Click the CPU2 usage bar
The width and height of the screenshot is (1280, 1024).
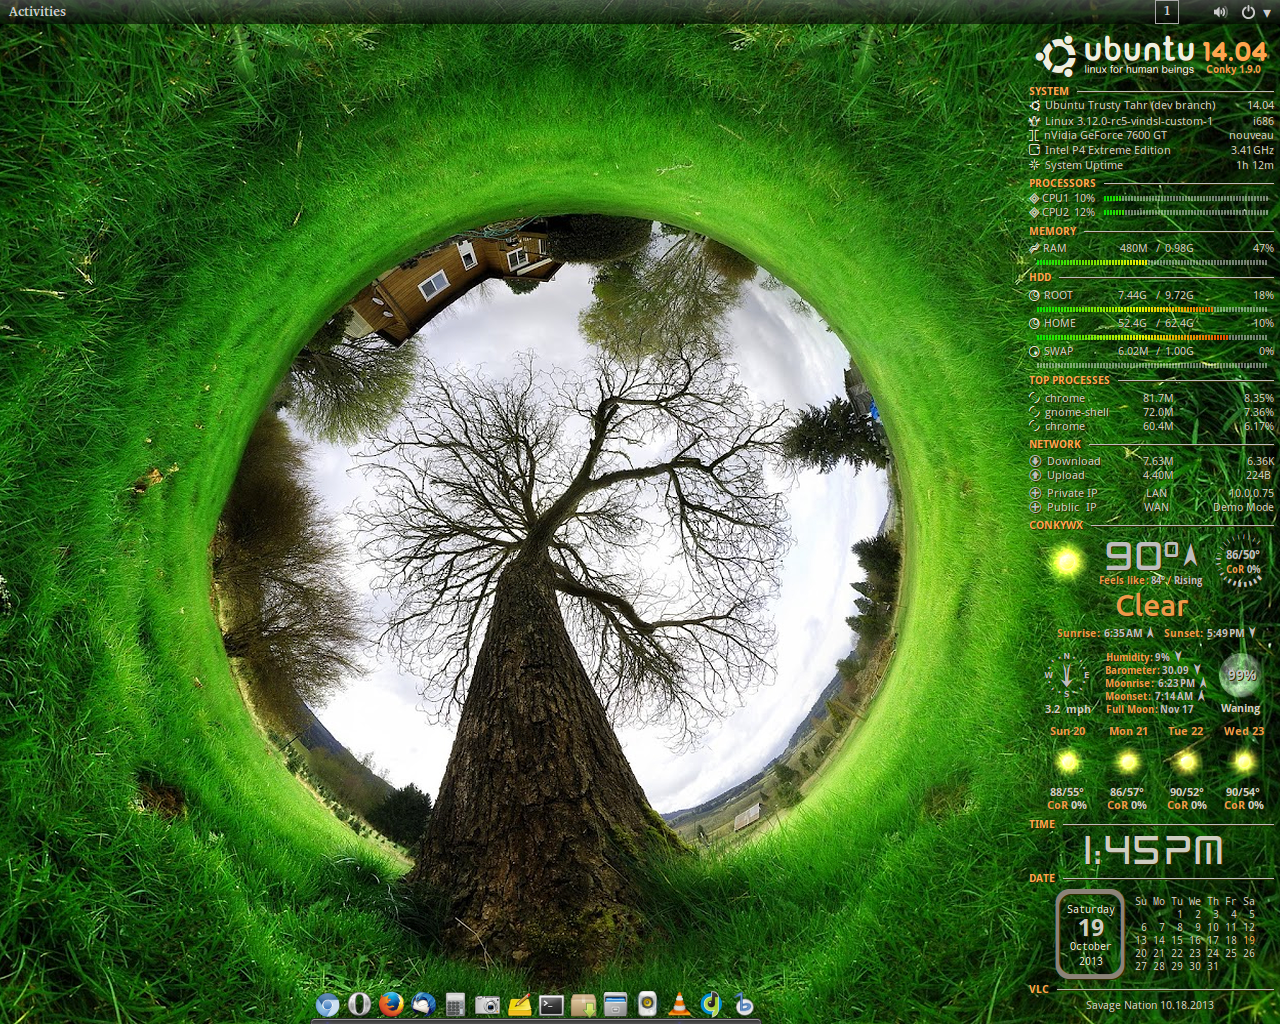click(1186, 212)
